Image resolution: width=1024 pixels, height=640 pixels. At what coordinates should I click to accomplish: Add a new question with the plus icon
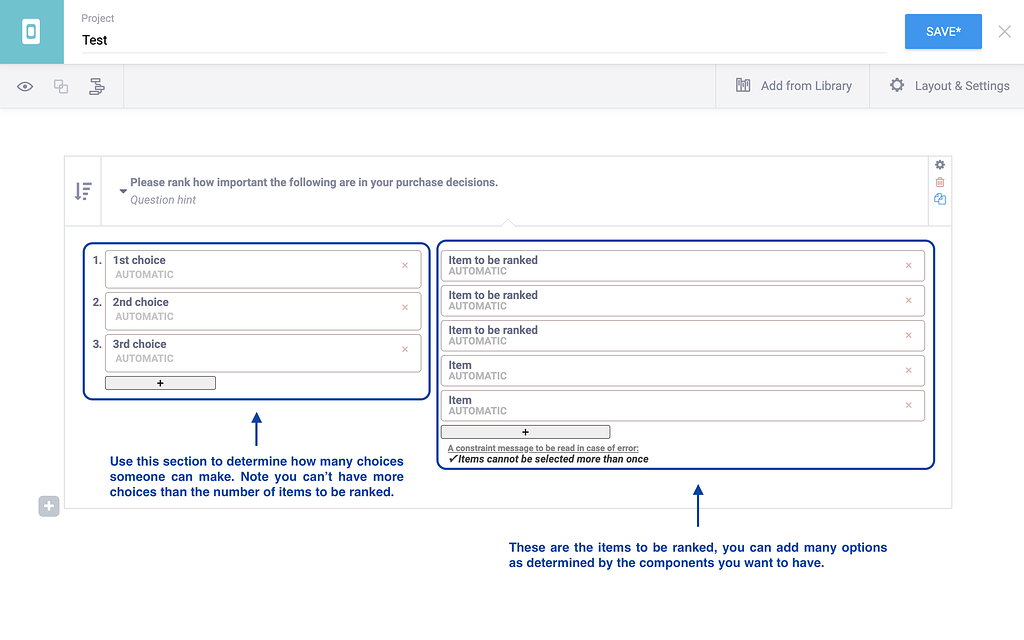click(49, 506)
